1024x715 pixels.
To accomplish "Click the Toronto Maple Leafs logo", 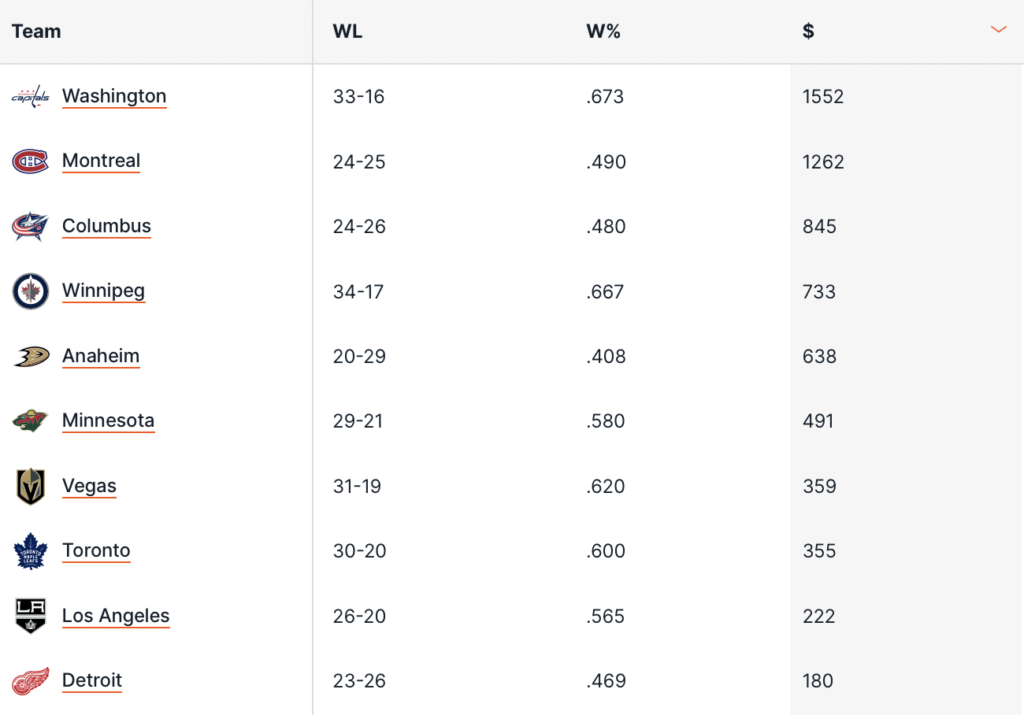I will click(30, 551).
